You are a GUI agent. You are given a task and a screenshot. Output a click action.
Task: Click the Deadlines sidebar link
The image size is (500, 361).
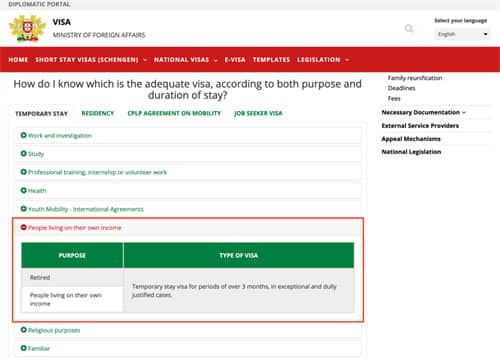coord(401,88)
